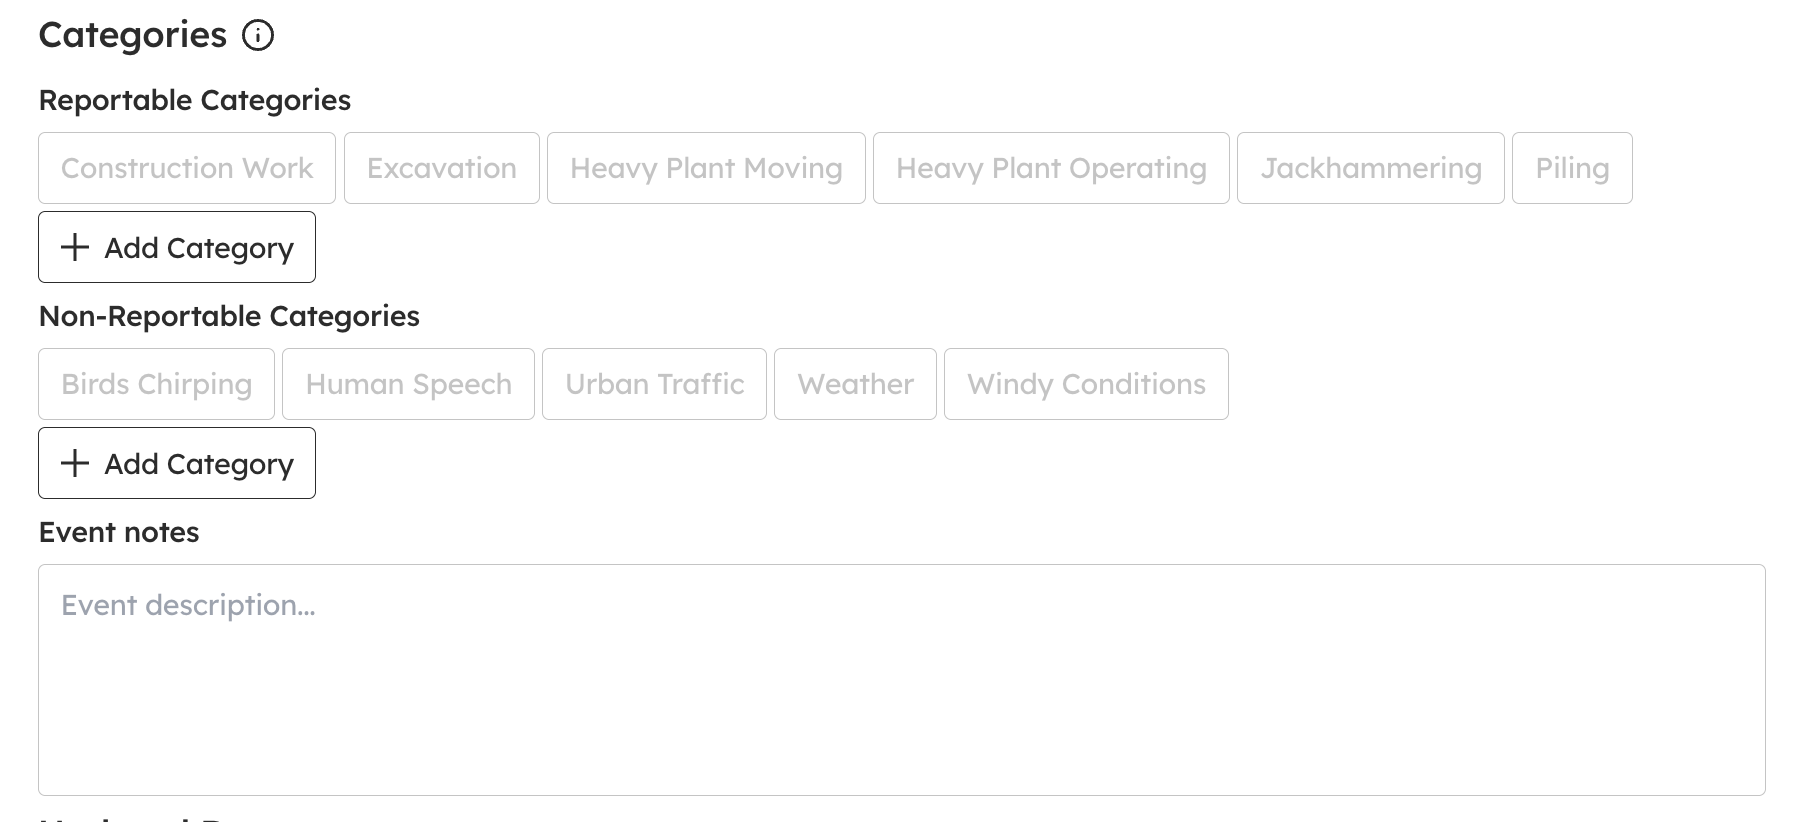
Task: Add Category under Reportable Categories
Action: pyautogui.click(x=177, y=247)
